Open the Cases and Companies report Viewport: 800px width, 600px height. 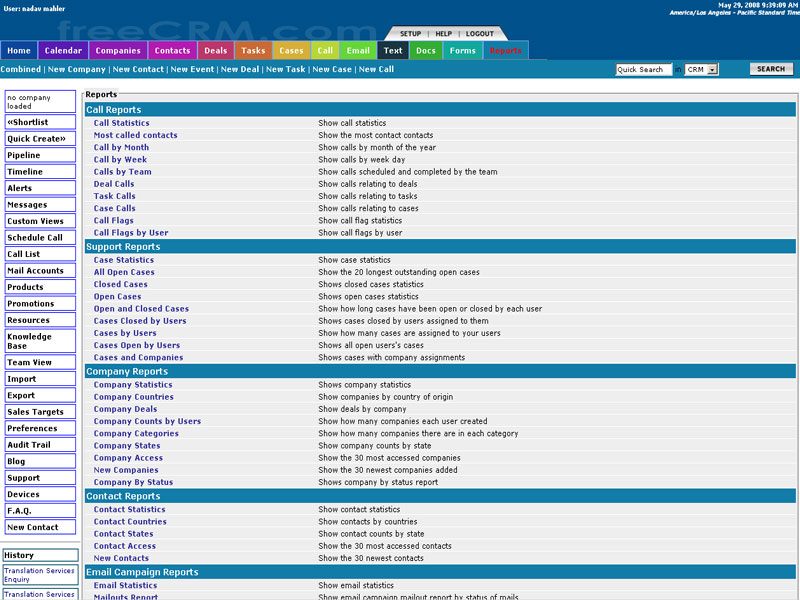click(138, 358)
